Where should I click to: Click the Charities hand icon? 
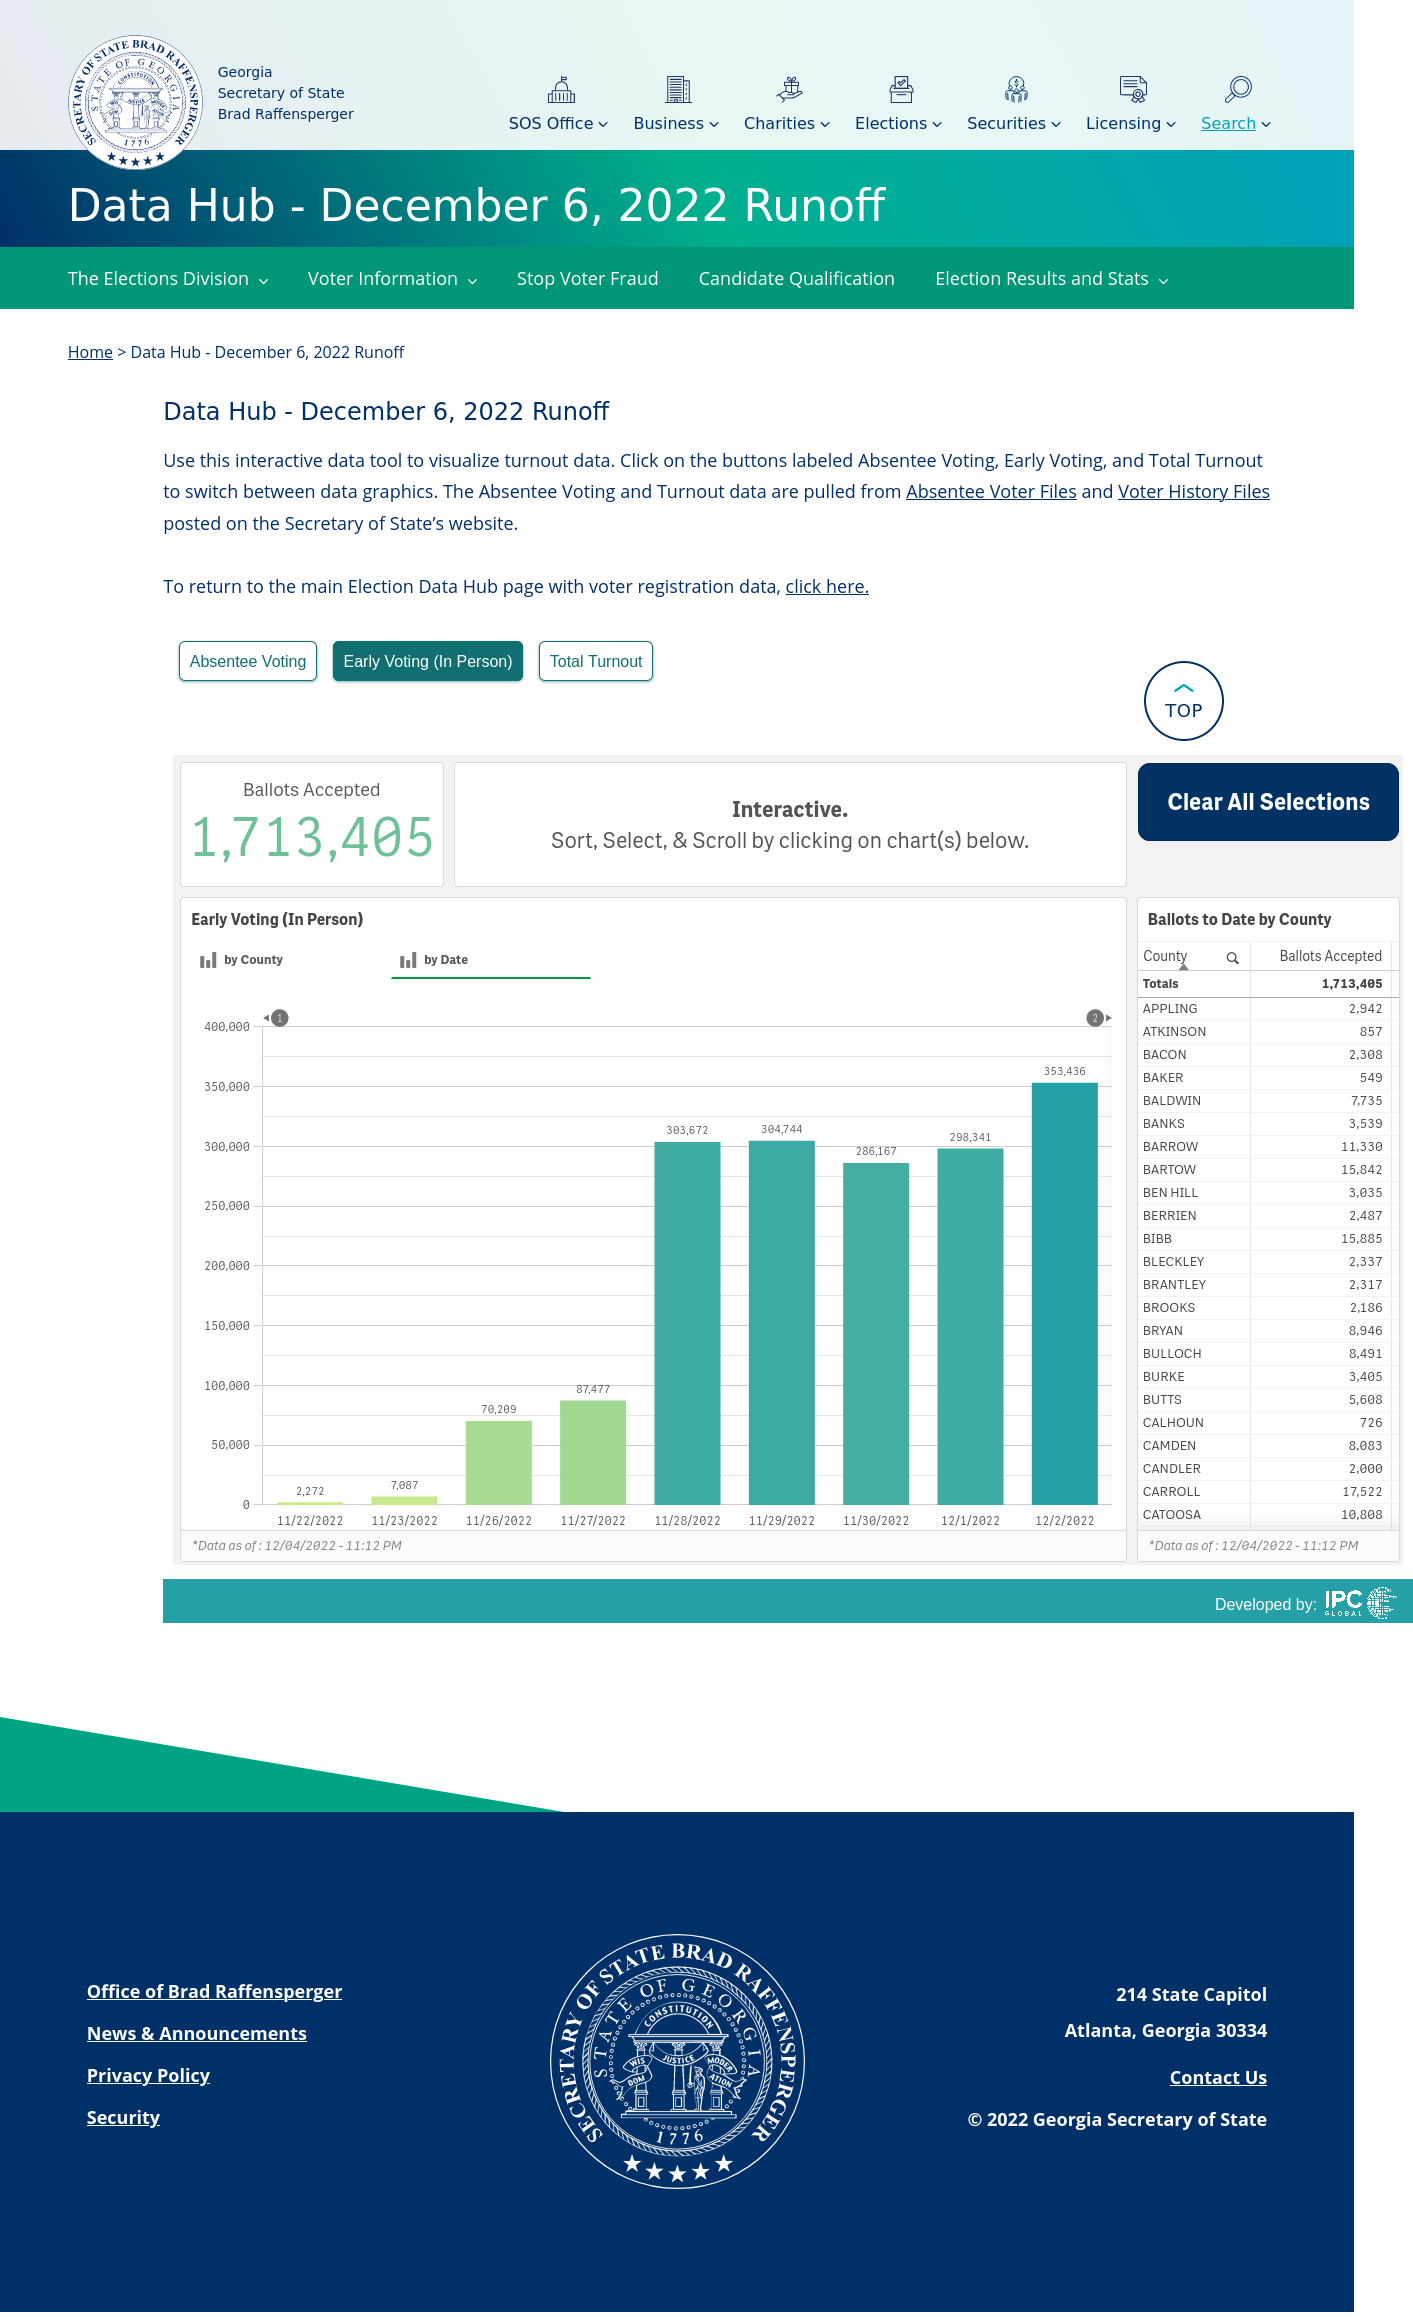pos(790,90)
